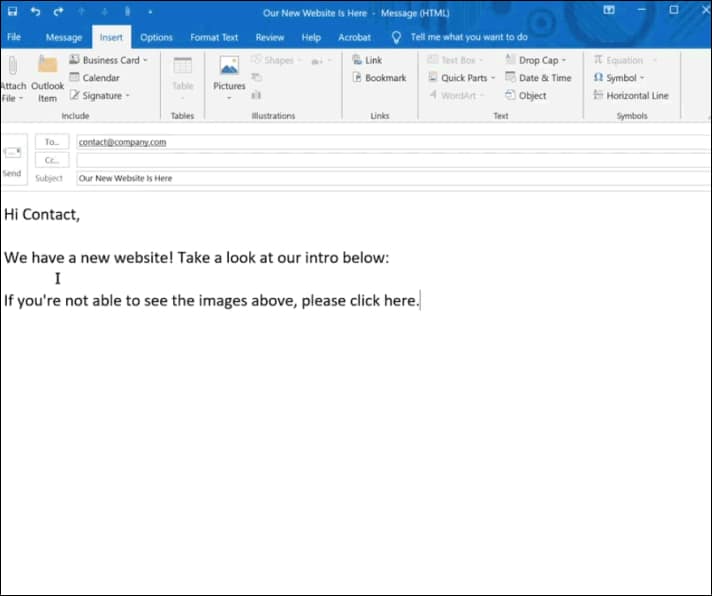Click the Save icon in title bar
This screenshot has height=596, width=712.
pyautogui.click(x=12, y=10)
